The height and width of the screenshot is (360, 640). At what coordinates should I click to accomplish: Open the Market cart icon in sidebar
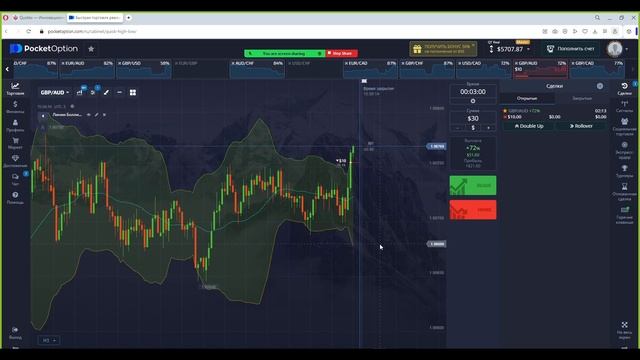[15, 143]
